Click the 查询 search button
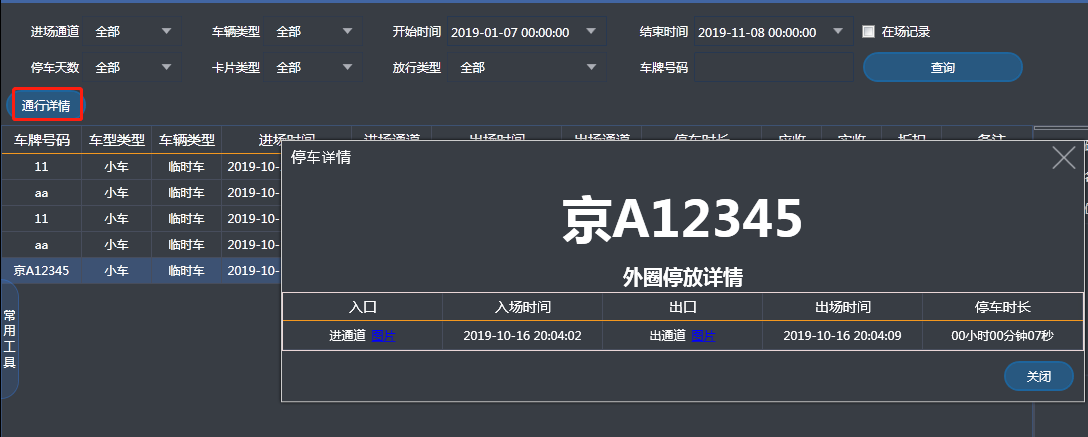The width and height of the screenshot is (1088, 437). [x=942, y=67]
